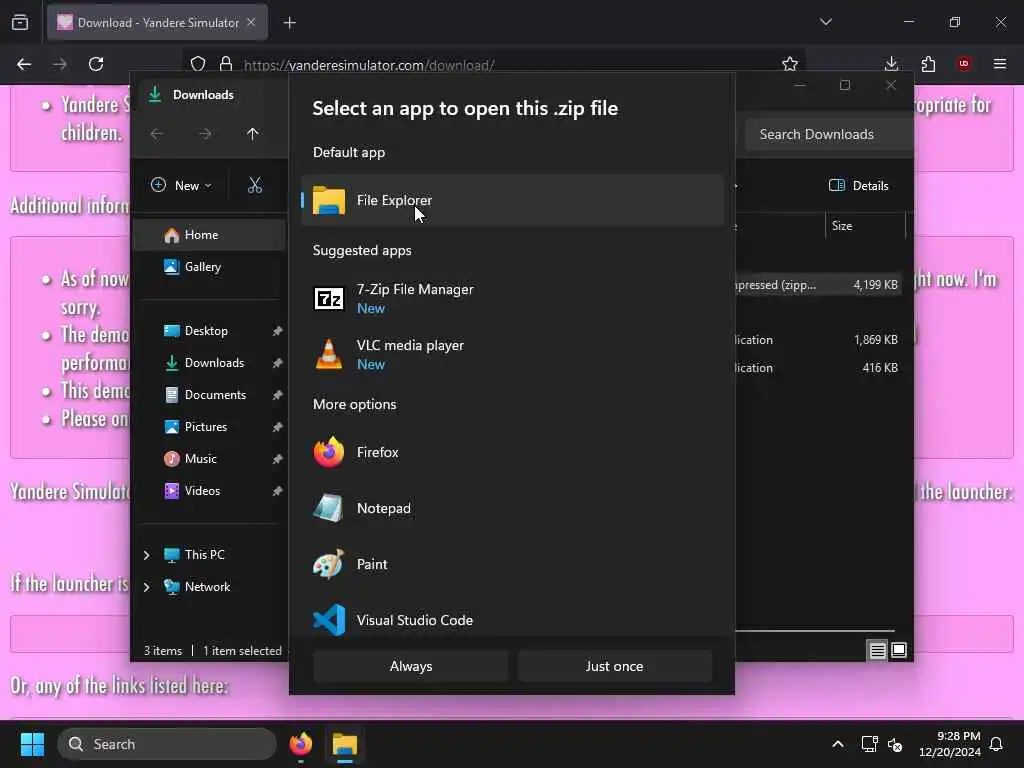Screen dimensions: 1024x768
Task: Open Desktop quick access folder
Action: pos(209,330)
